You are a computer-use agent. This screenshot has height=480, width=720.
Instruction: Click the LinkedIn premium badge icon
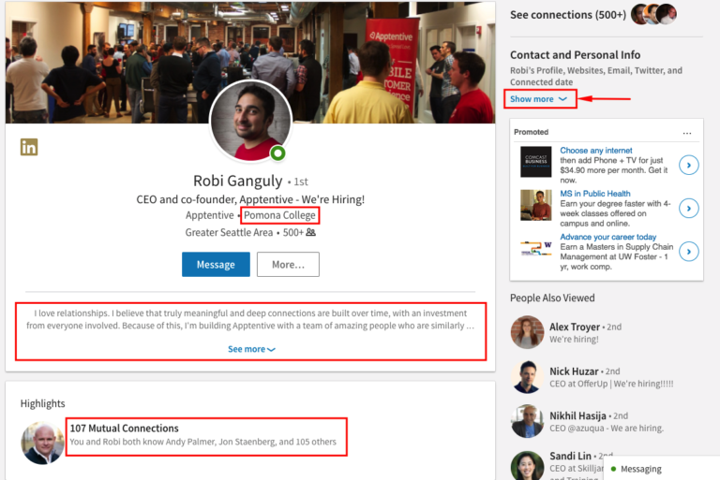29,147
